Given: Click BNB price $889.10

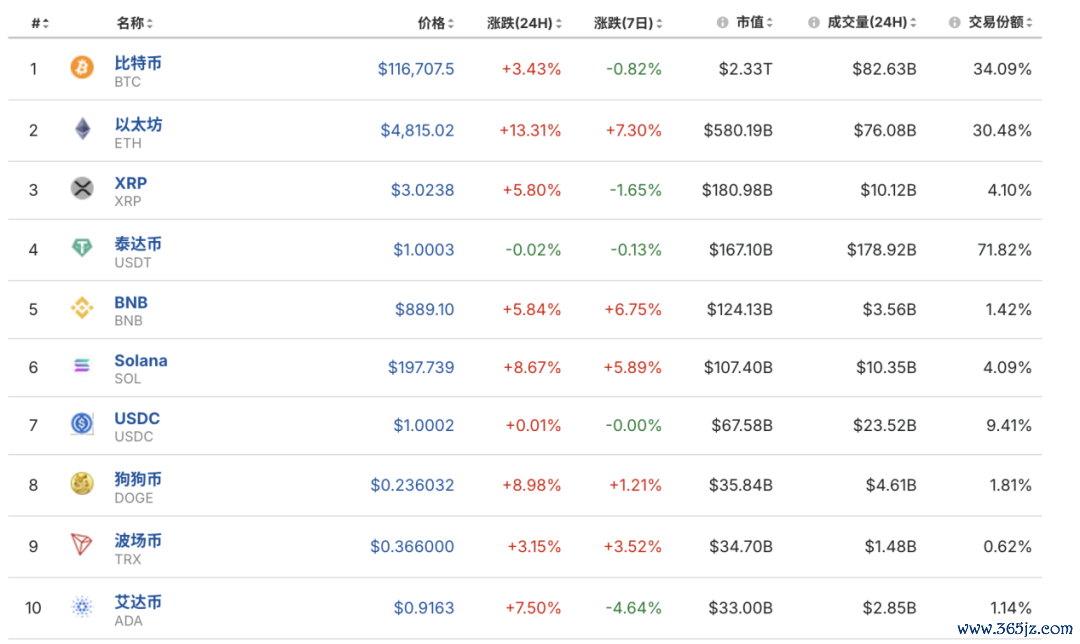Looking at the screenshot, I should (x=424, y=309).
